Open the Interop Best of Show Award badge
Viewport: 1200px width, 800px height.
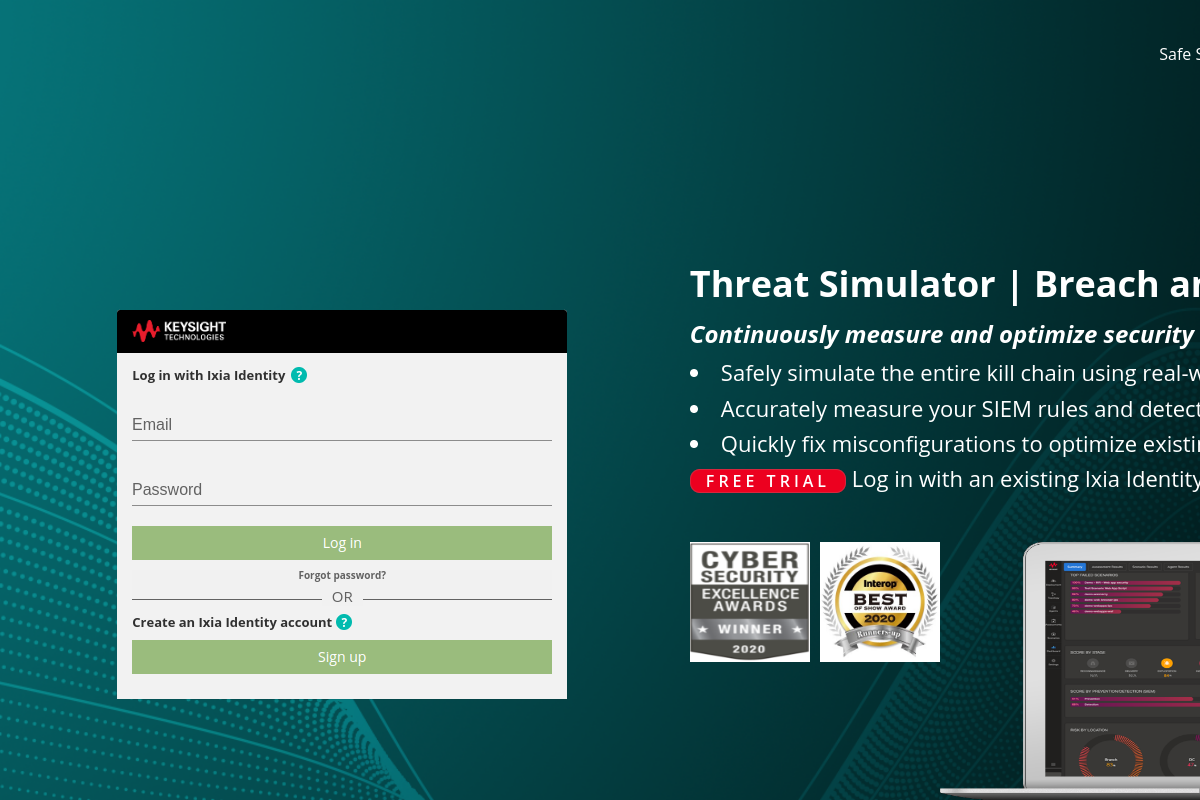click(880, 602)
